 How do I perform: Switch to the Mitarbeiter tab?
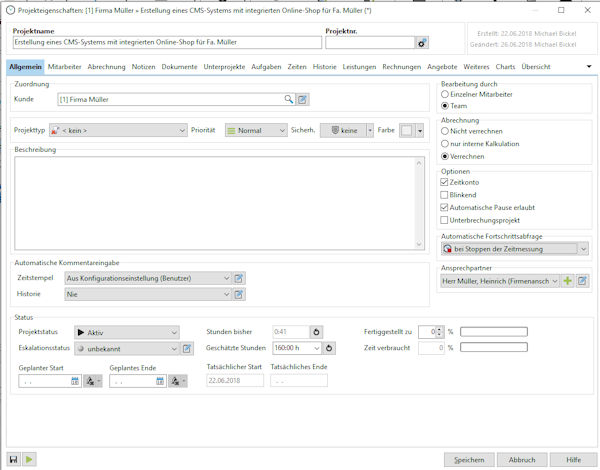(x=64, y=65)
